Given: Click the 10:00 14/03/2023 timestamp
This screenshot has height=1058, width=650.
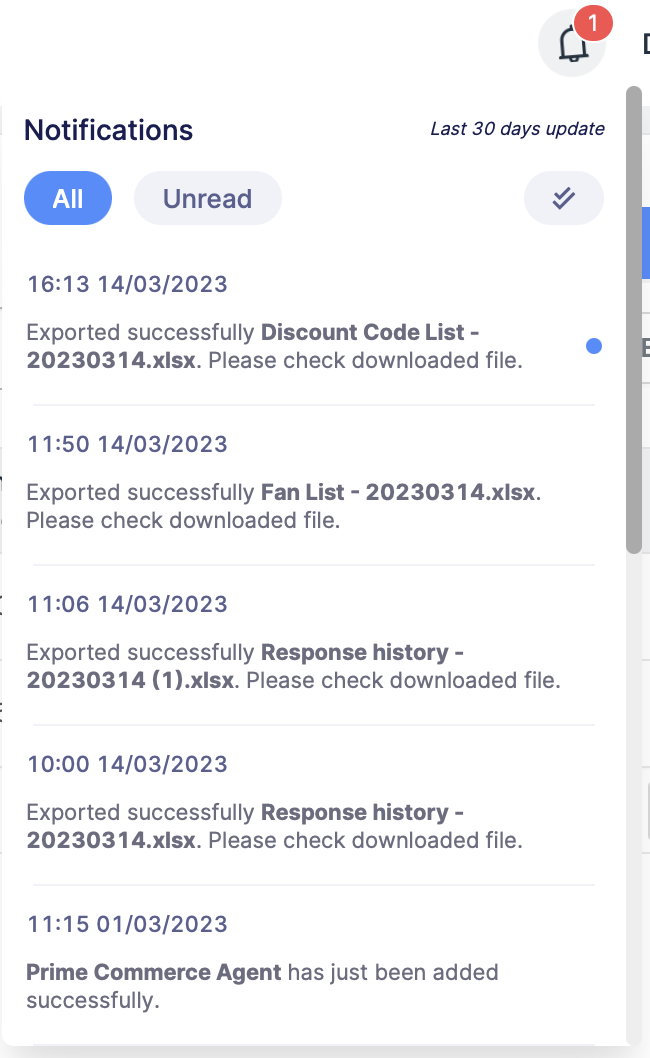Looking at the screenshot, I should click(x=127, y=764).
